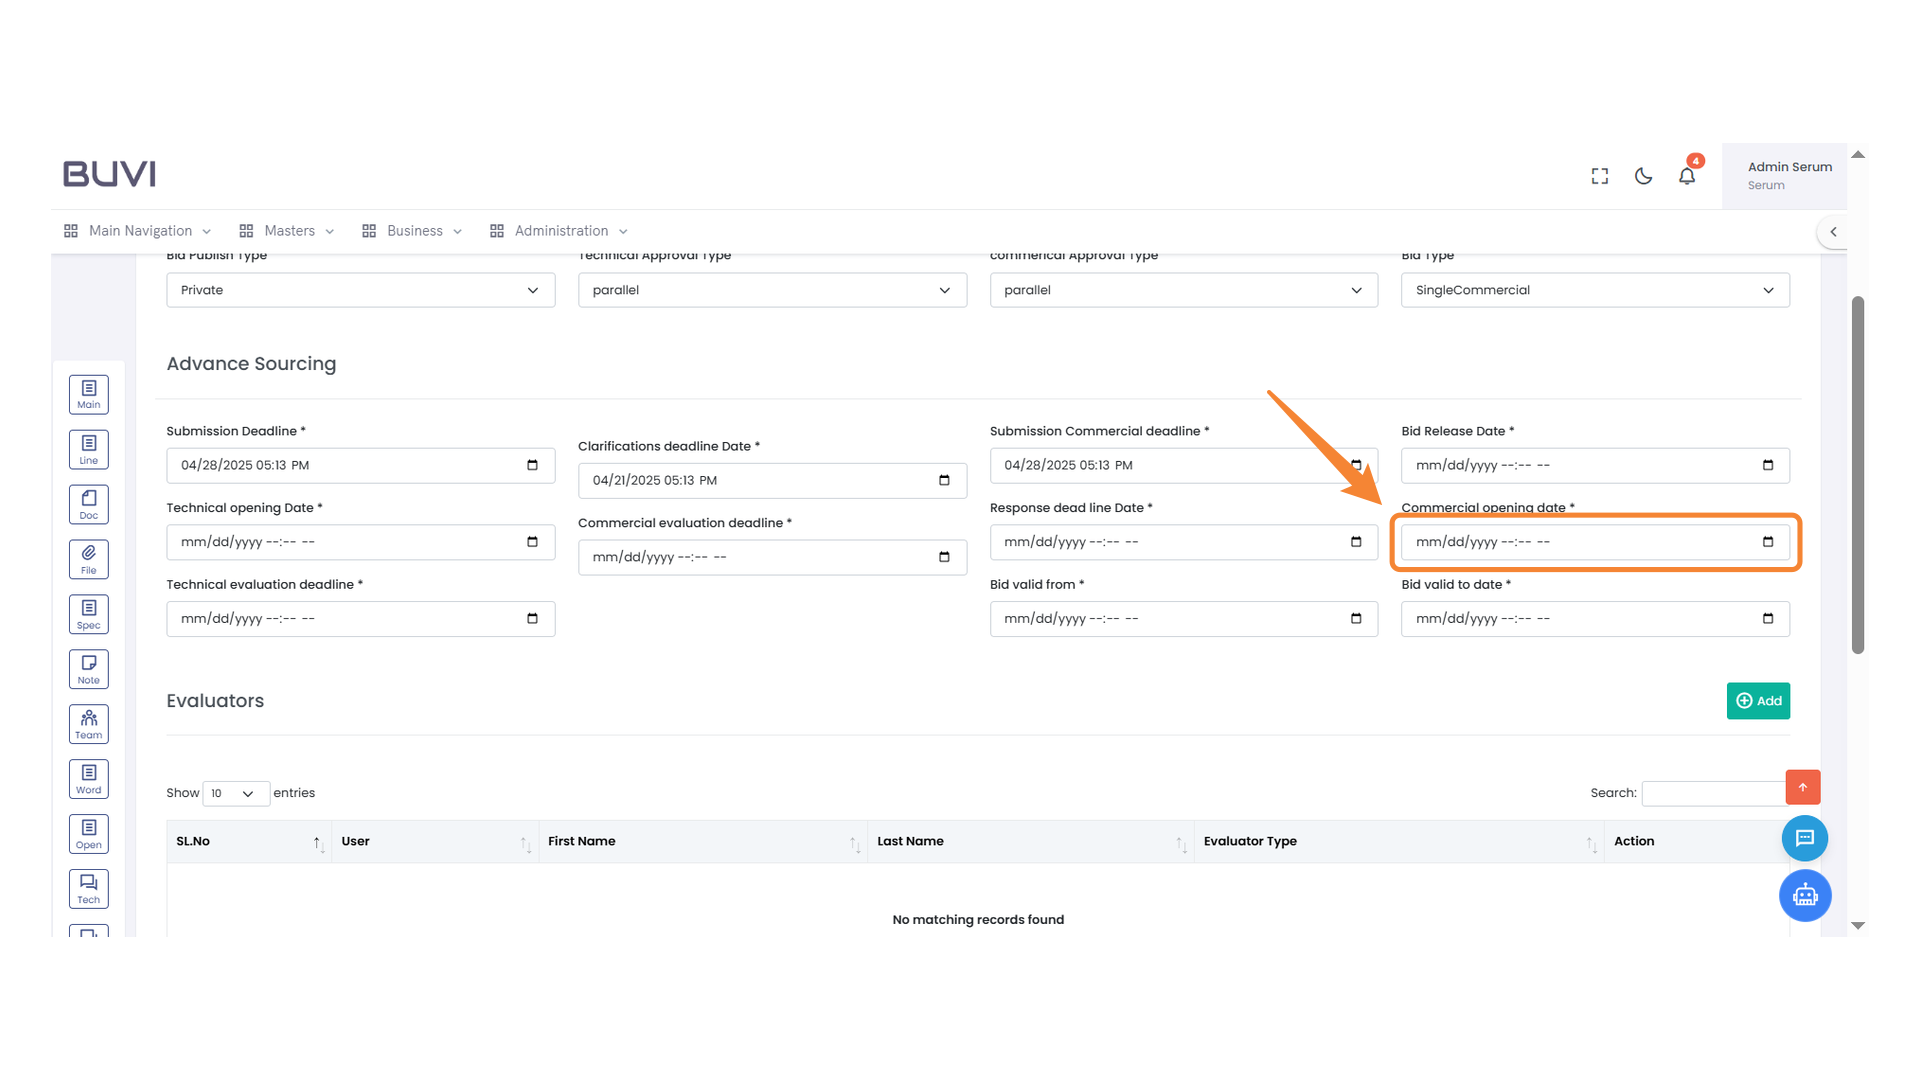Open the Masters menu
Viewport: 1920px width, 1080px height.
pos(288,231)
